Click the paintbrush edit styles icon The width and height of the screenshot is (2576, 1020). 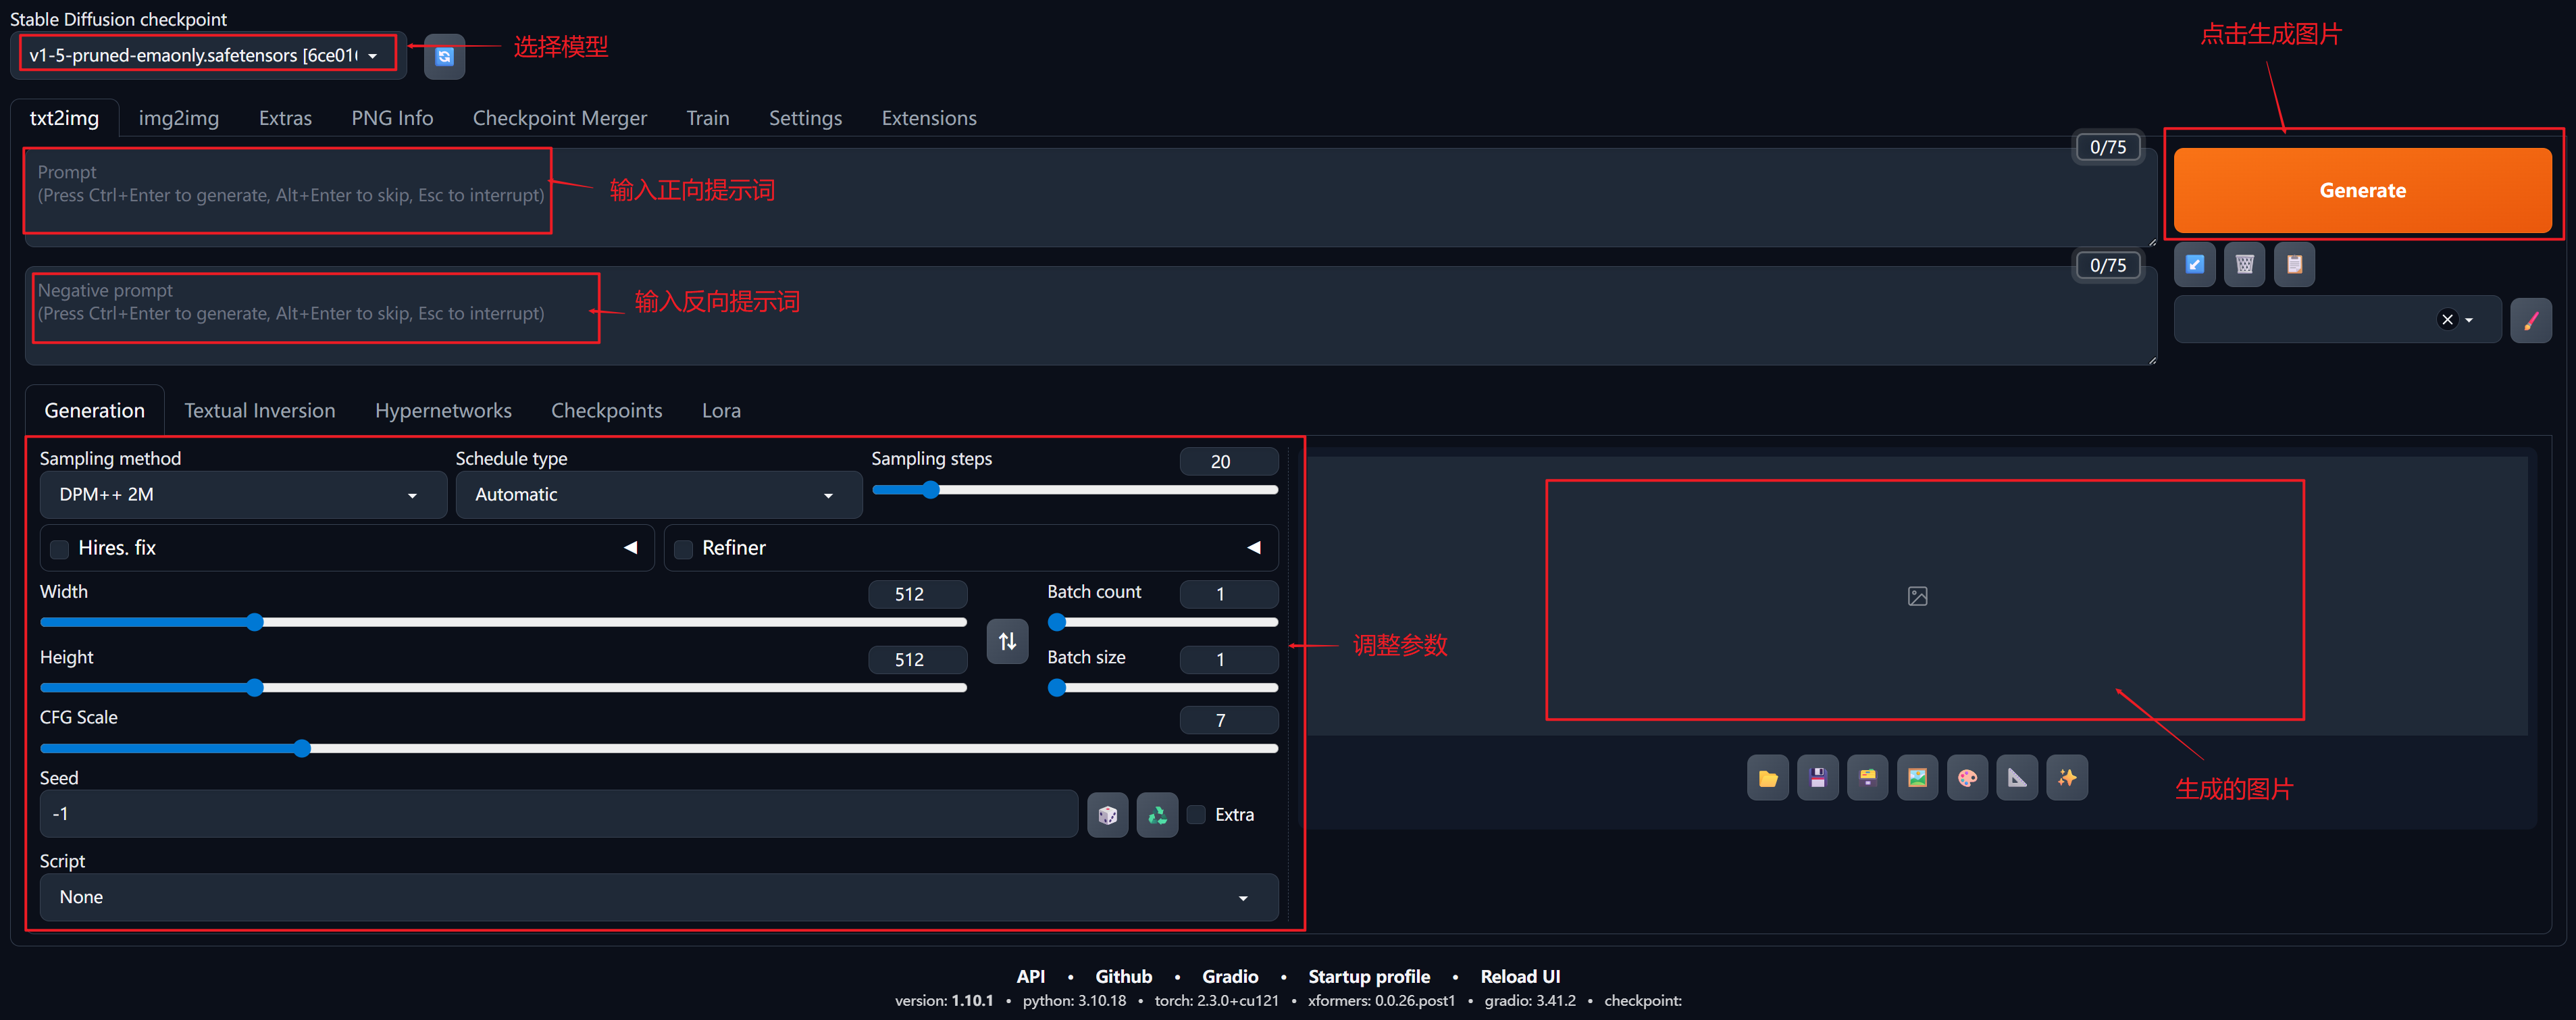2530,320
